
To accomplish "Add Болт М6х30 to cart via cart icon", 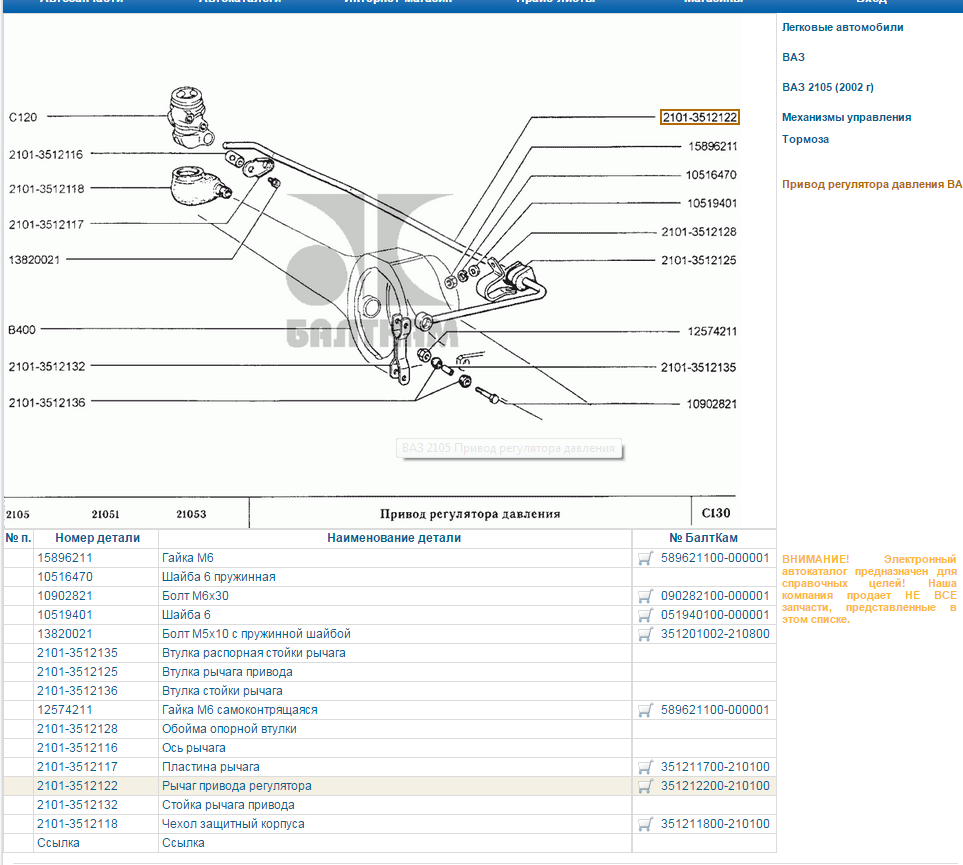I will [645, 596].
